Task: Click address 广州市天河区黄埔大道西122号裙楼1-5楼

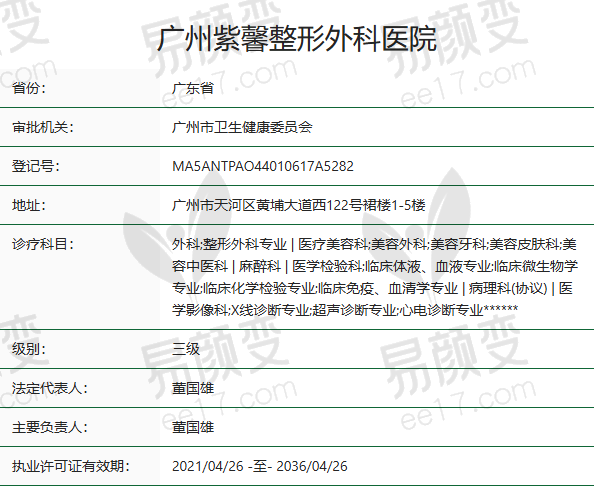Action: pos(299,205)
